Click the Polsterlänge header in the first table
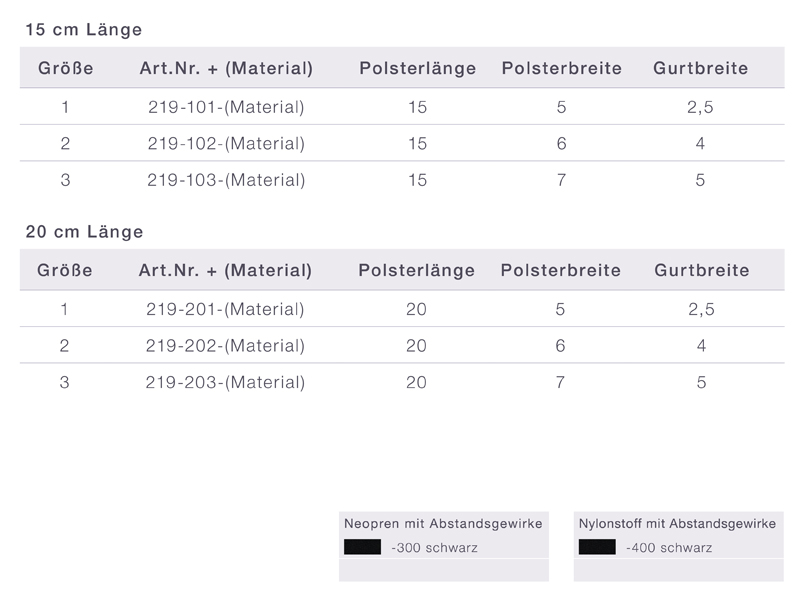The width and height of the screenshot is (800, 600). 418,68
